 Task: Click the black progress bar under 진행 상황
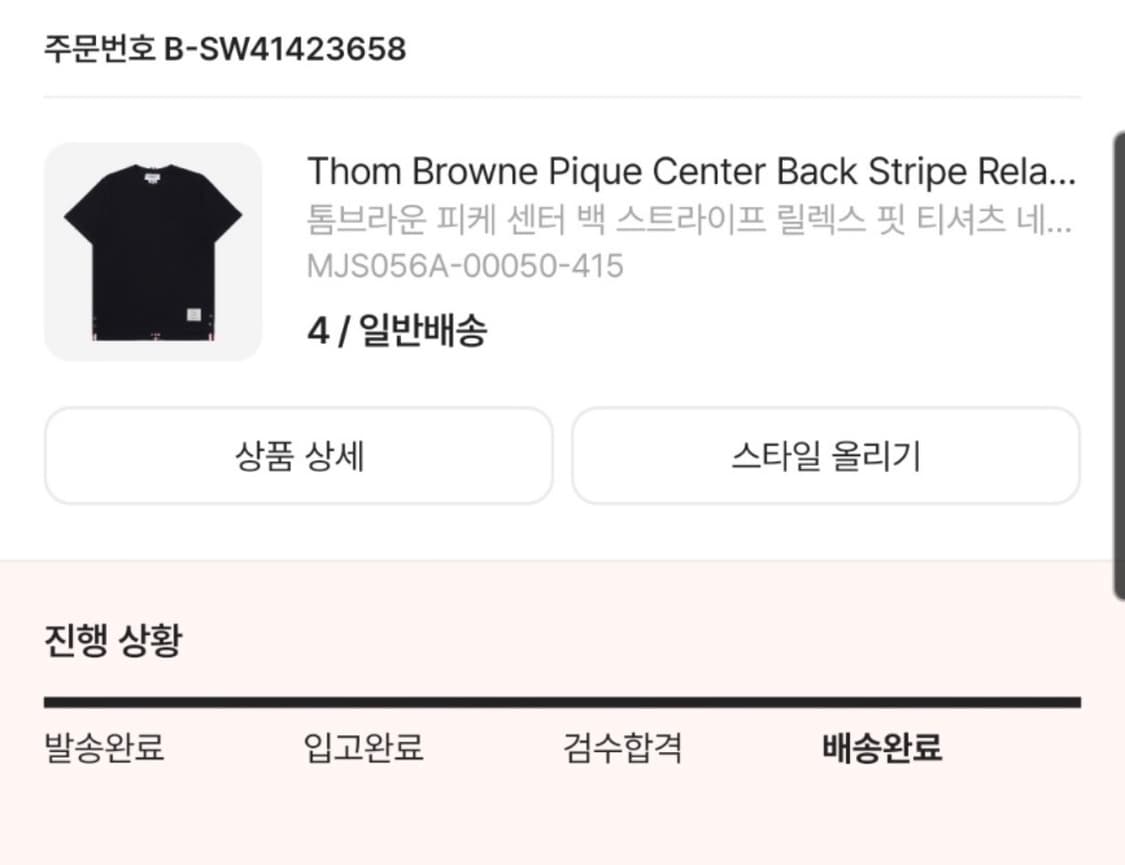click(562, 702)
